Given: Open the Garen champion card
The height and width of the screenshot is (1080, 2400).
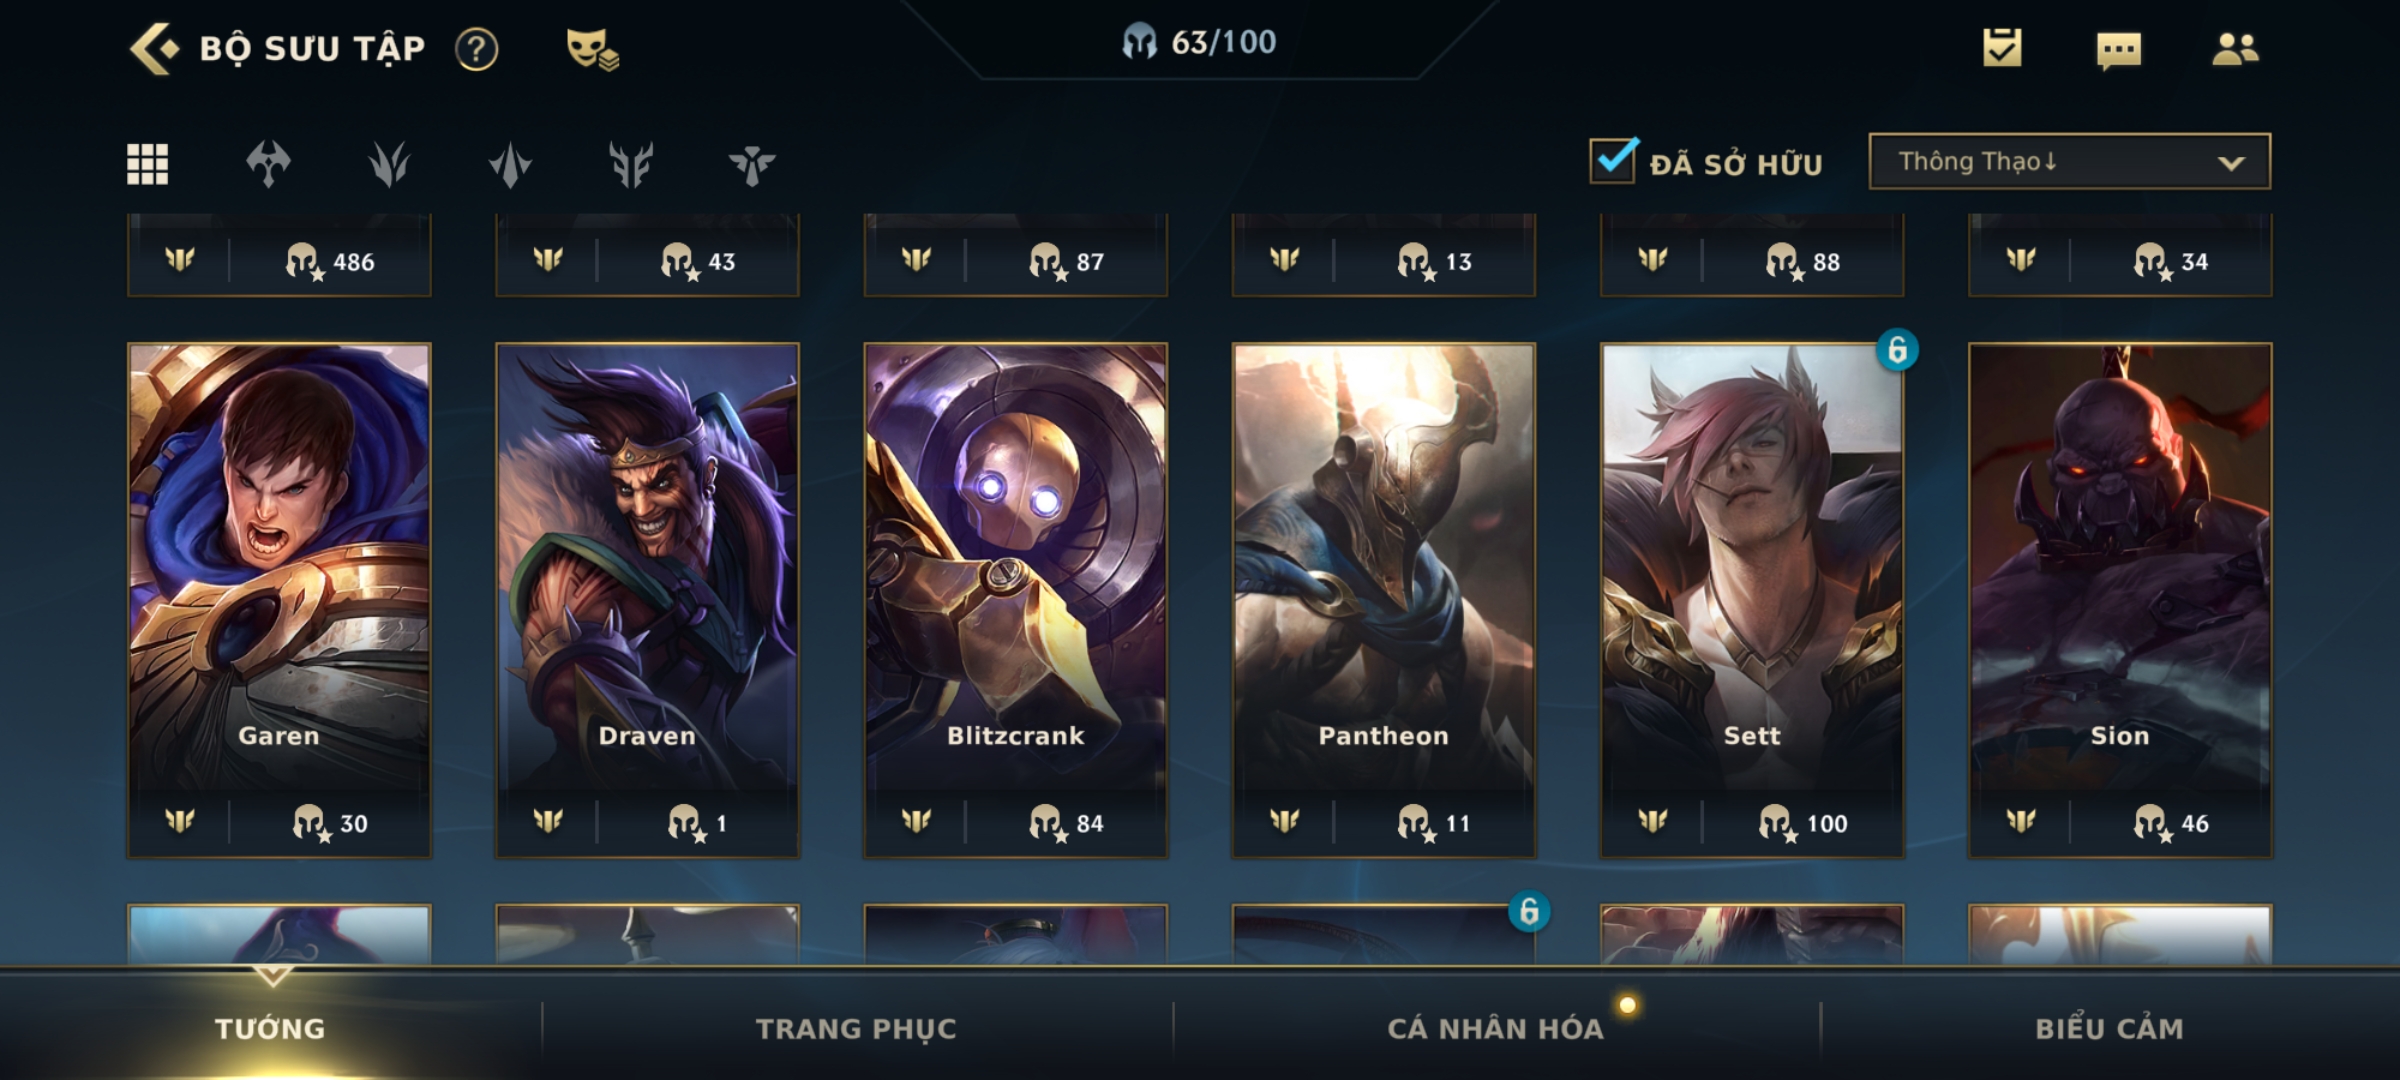Looking at the screenshot, I should tap(279, 600).
